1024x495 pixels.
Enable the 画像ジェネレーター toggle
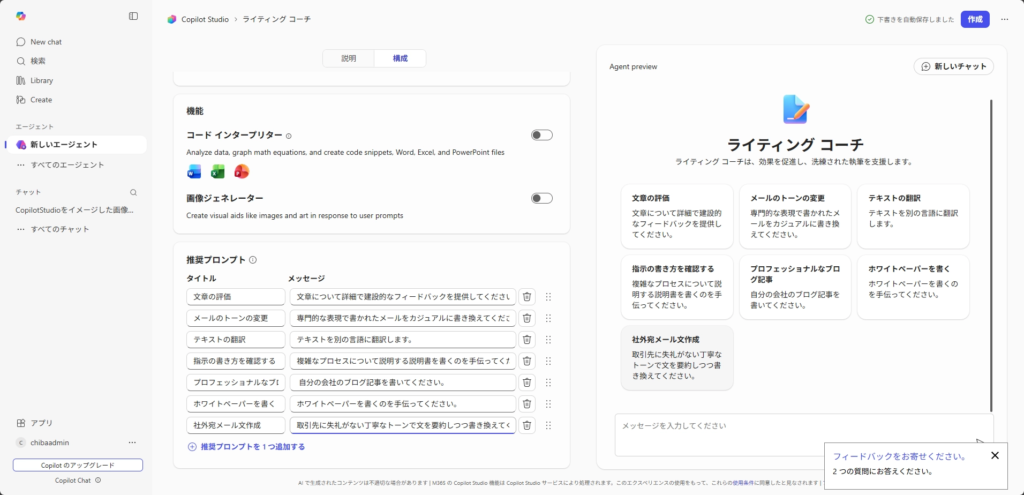point(541,198)
